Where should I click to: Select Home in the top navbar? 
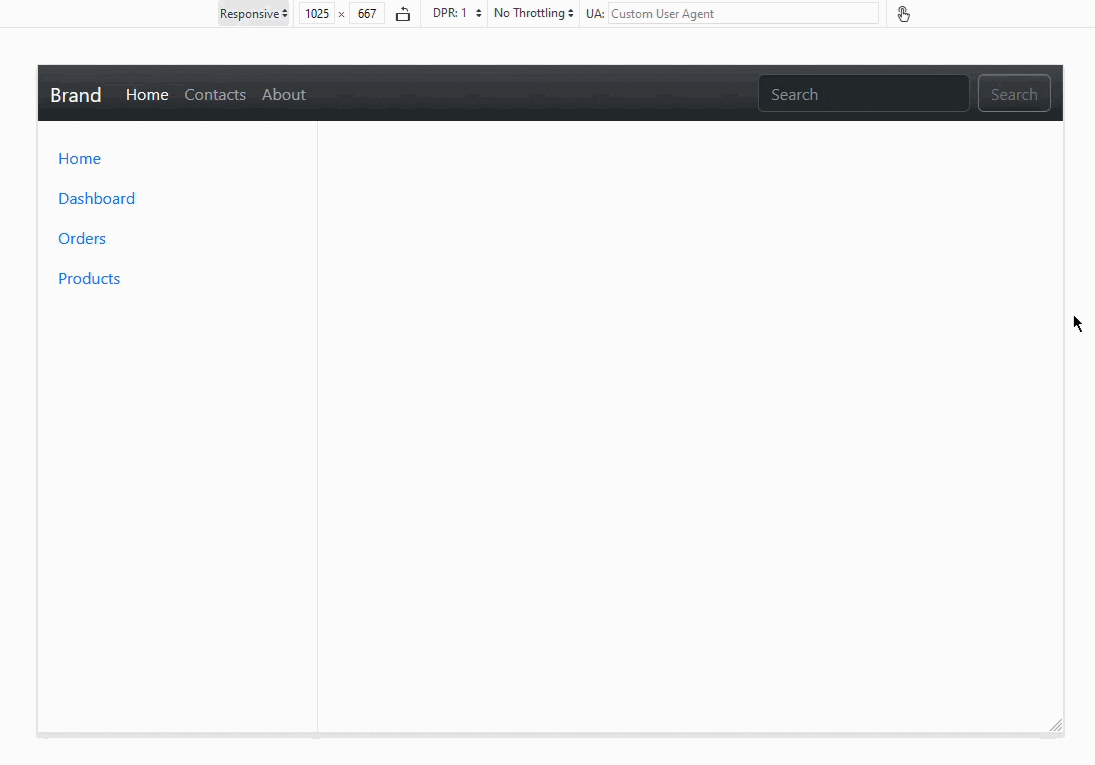[x=147, y=94]
